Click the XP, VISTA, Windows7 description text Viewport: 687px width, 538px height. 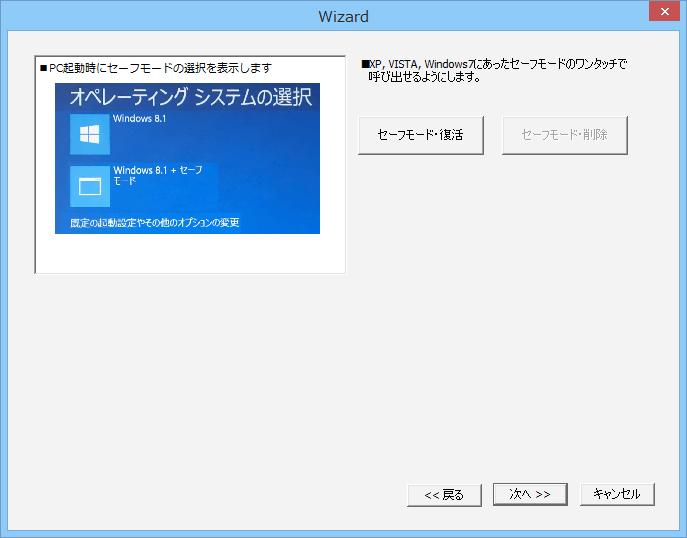click(494, 70)
